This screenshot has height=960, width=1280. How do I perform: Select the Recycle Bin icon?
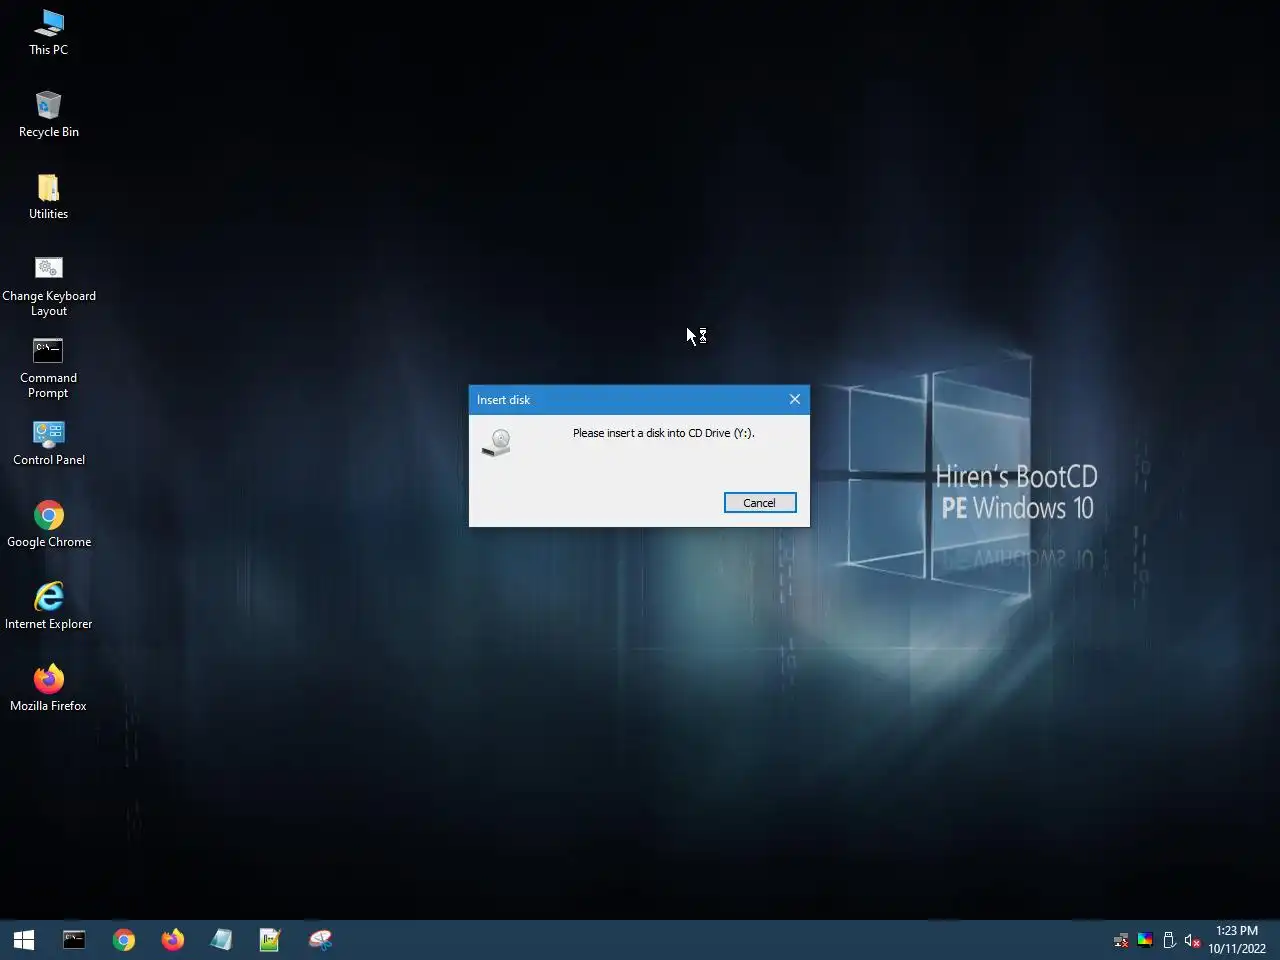(x=48, y=114)
